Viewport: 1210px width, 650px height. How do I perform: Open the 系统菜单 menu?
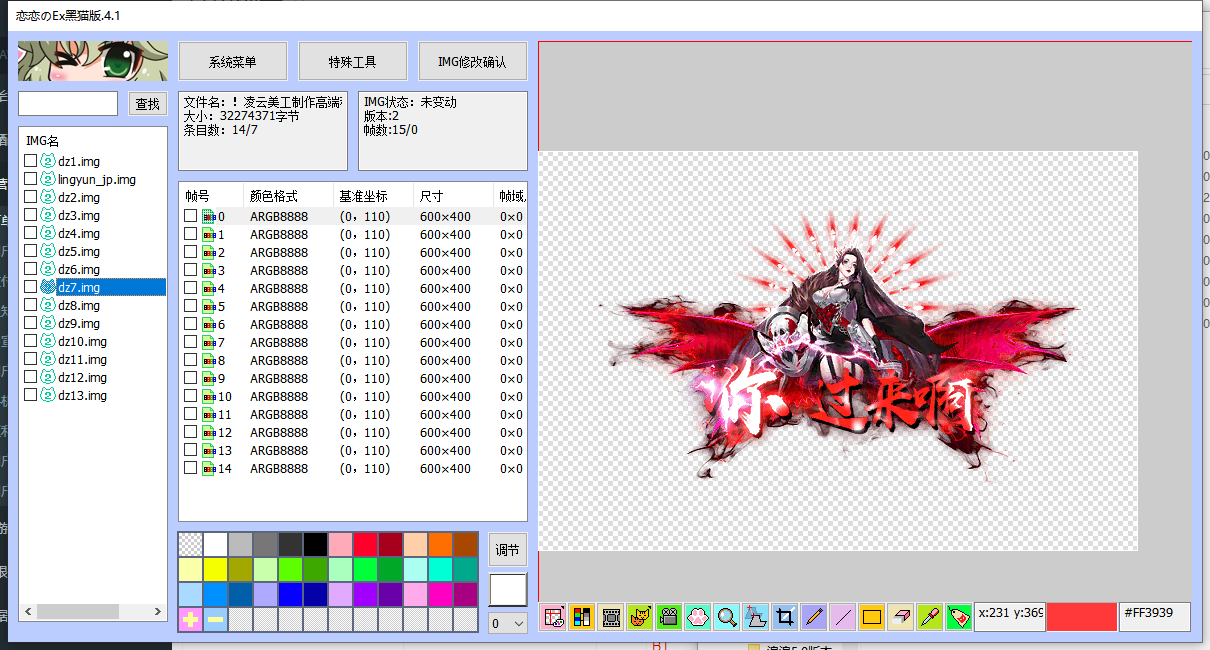click(232, 60)
